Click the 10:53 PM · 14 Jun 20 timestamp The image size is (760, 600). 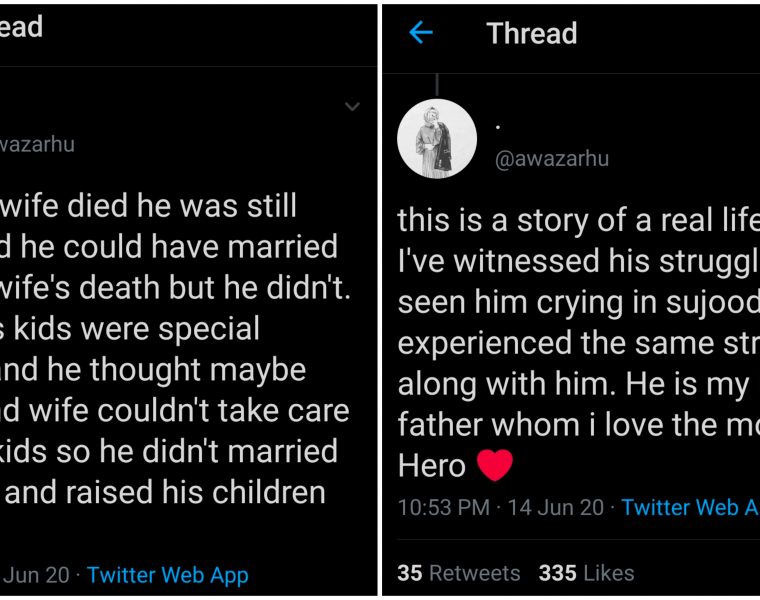click(500, 507)
